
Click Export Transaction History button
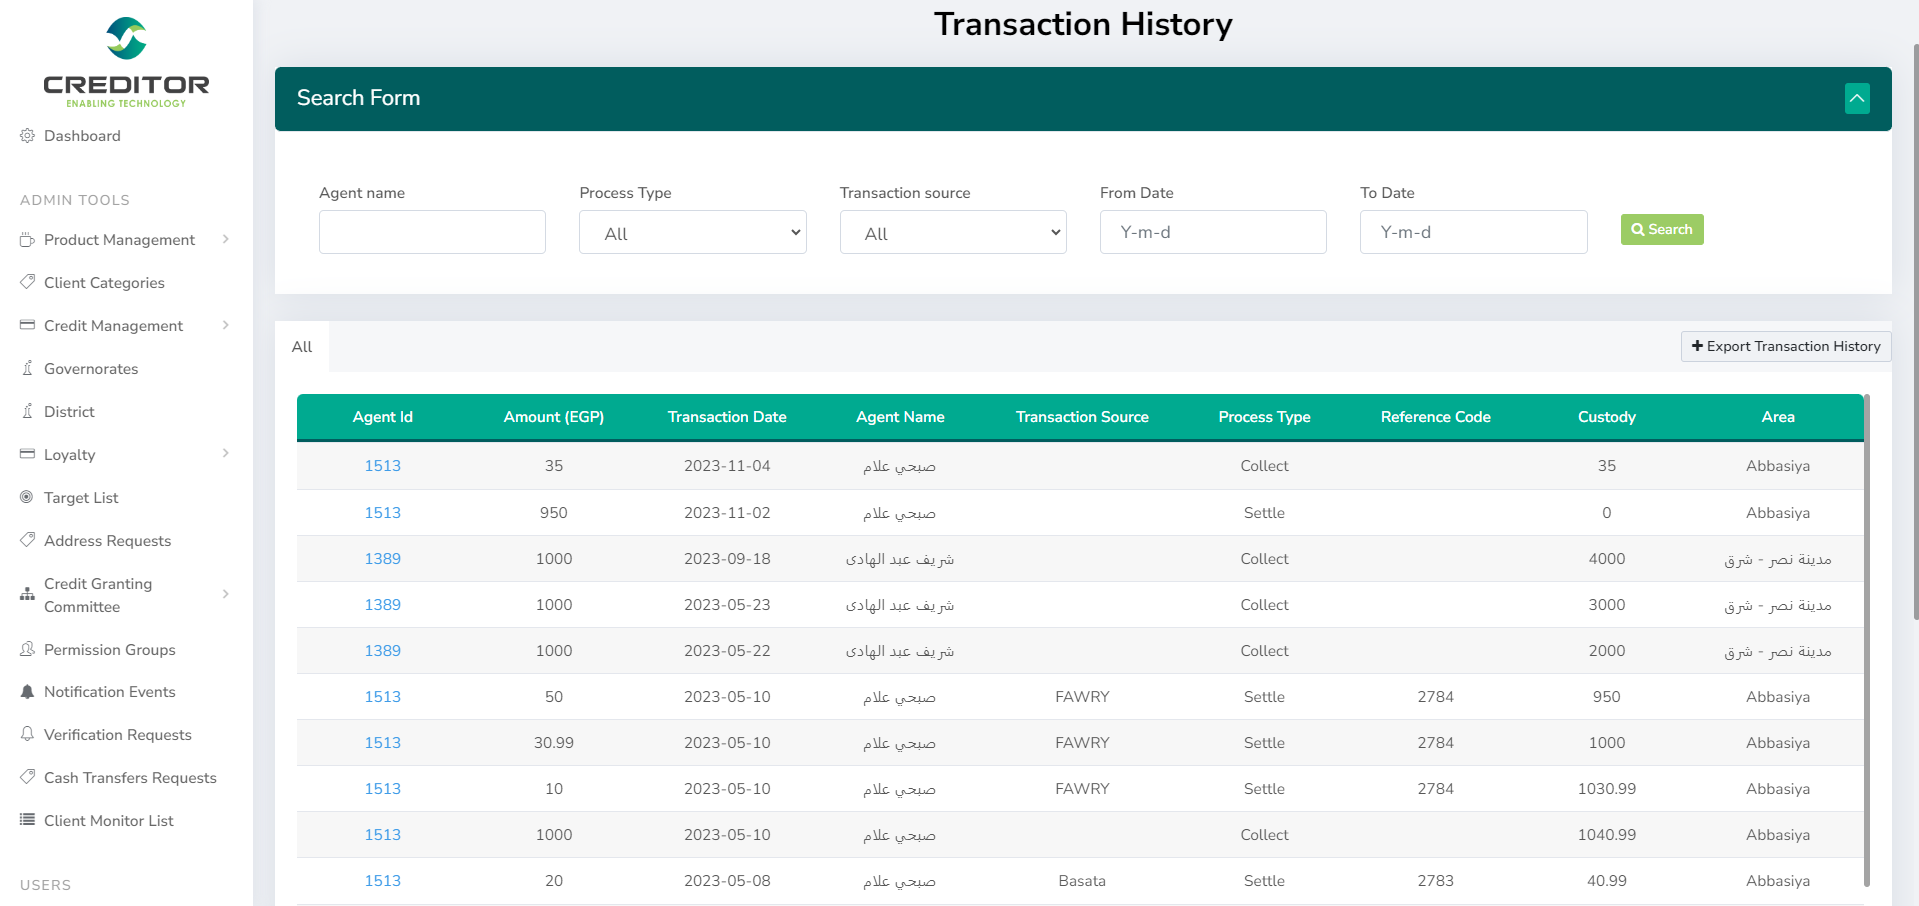click(x=1785, y=346)
